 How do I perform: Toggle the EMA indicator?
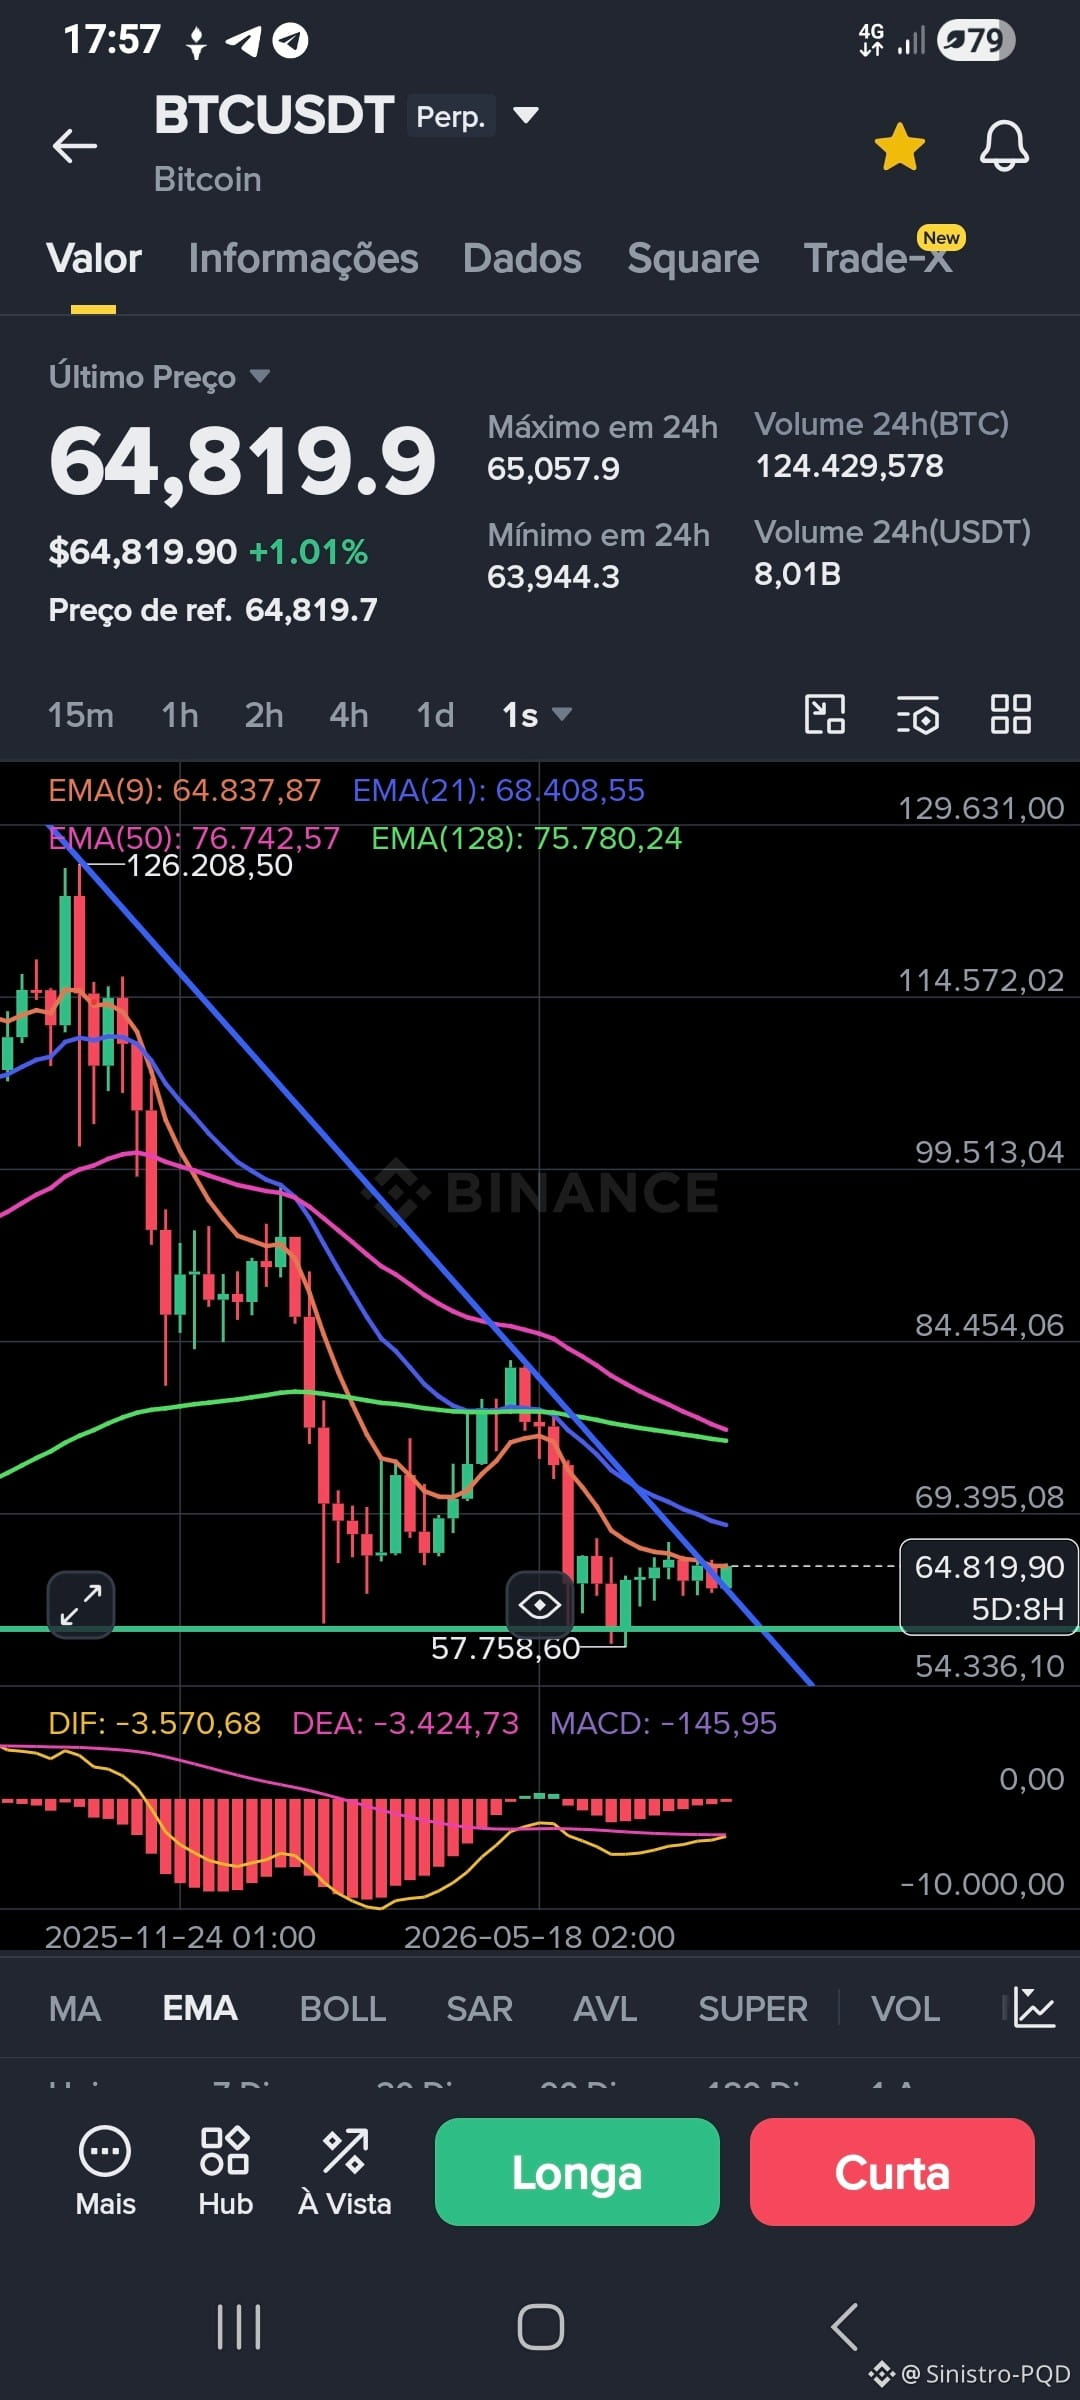point(200,2008)
